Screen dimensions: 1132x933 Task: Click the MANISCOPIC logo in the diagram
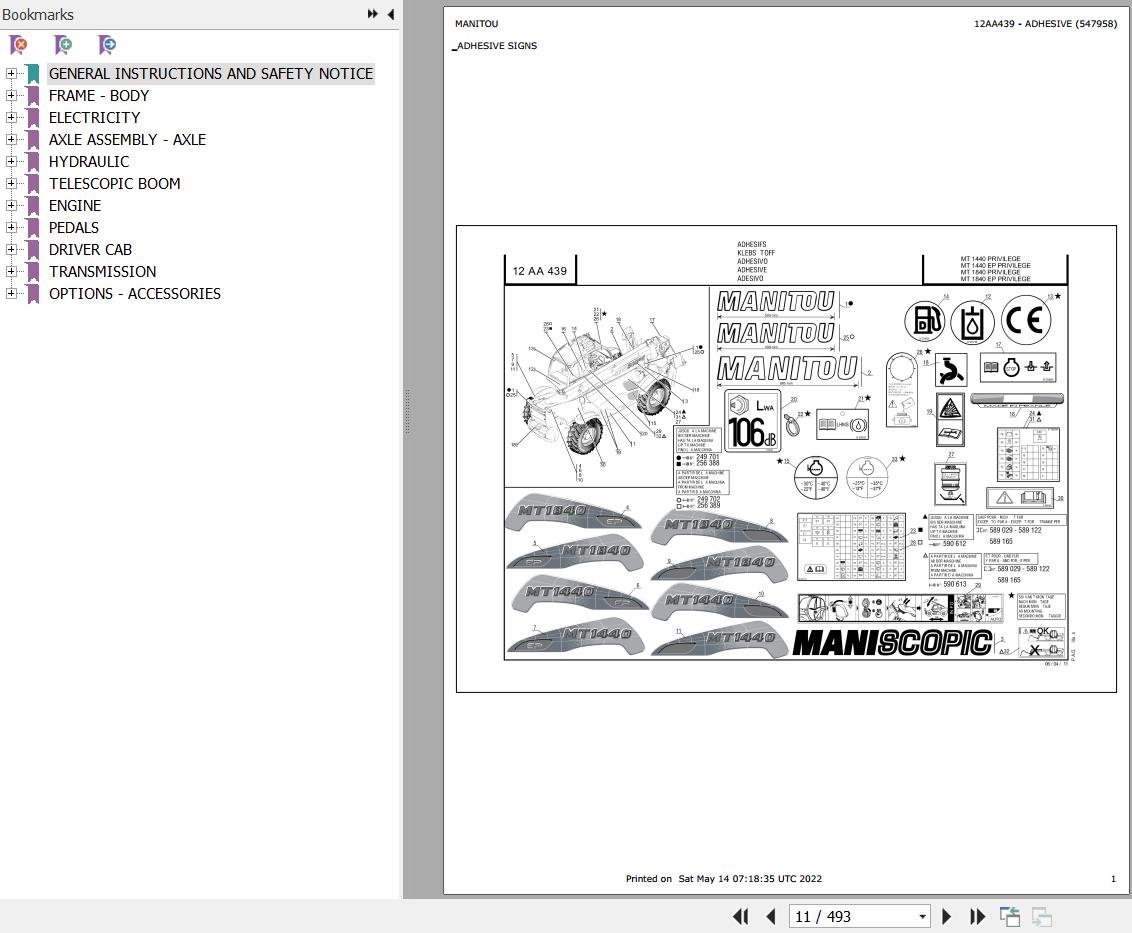(x=892, y=643)
